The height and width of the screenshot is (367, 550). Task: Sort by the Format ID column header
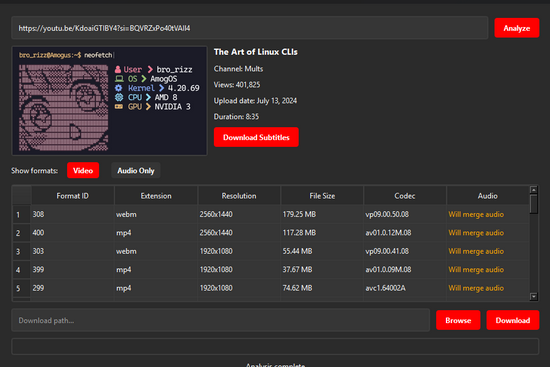(x=73, y=196)
